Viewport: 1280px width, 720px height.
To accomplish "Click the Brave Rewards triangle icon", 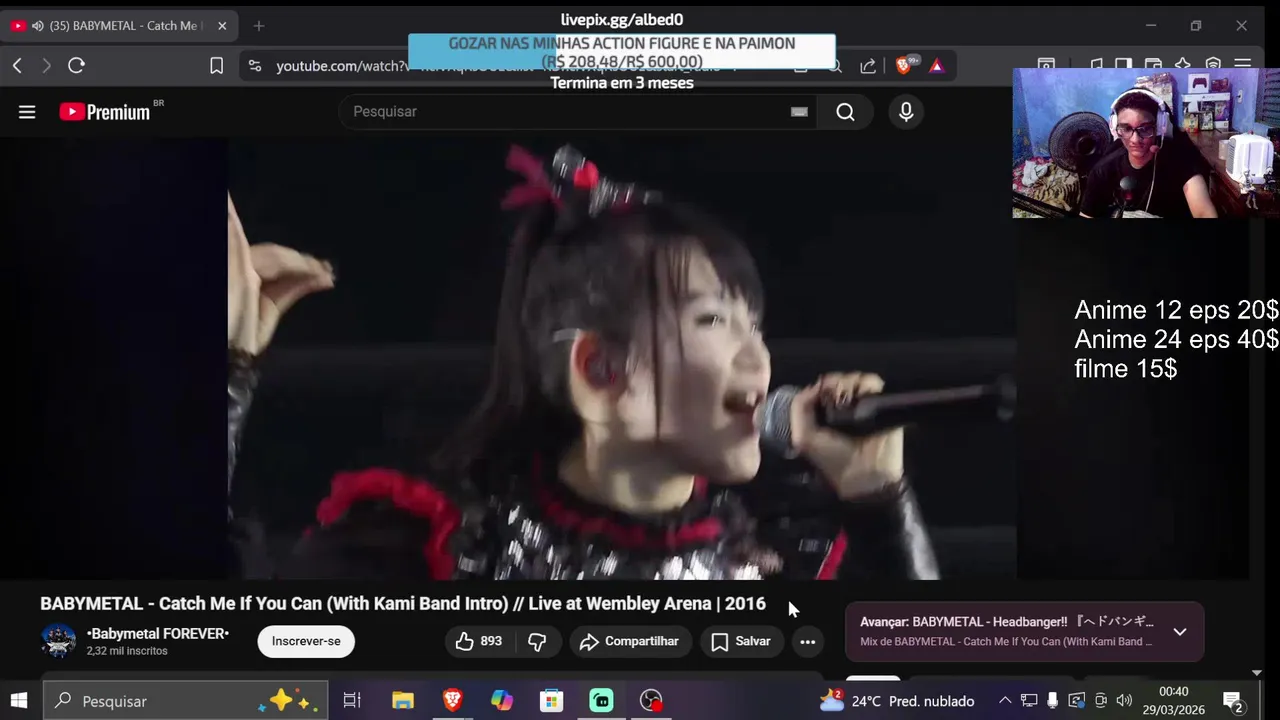I will [x=936, y=66].
